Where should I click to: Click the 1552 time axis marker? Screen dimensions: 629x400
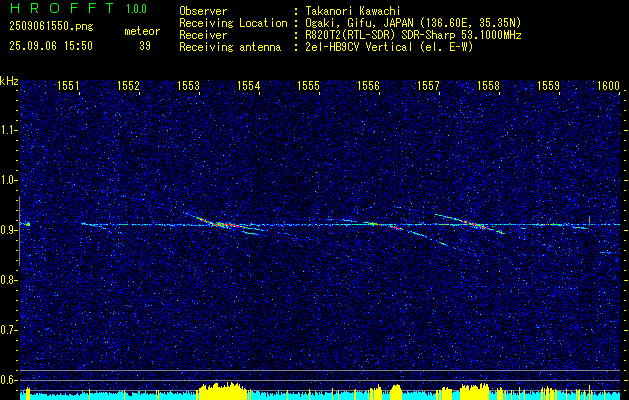point(128,85)
